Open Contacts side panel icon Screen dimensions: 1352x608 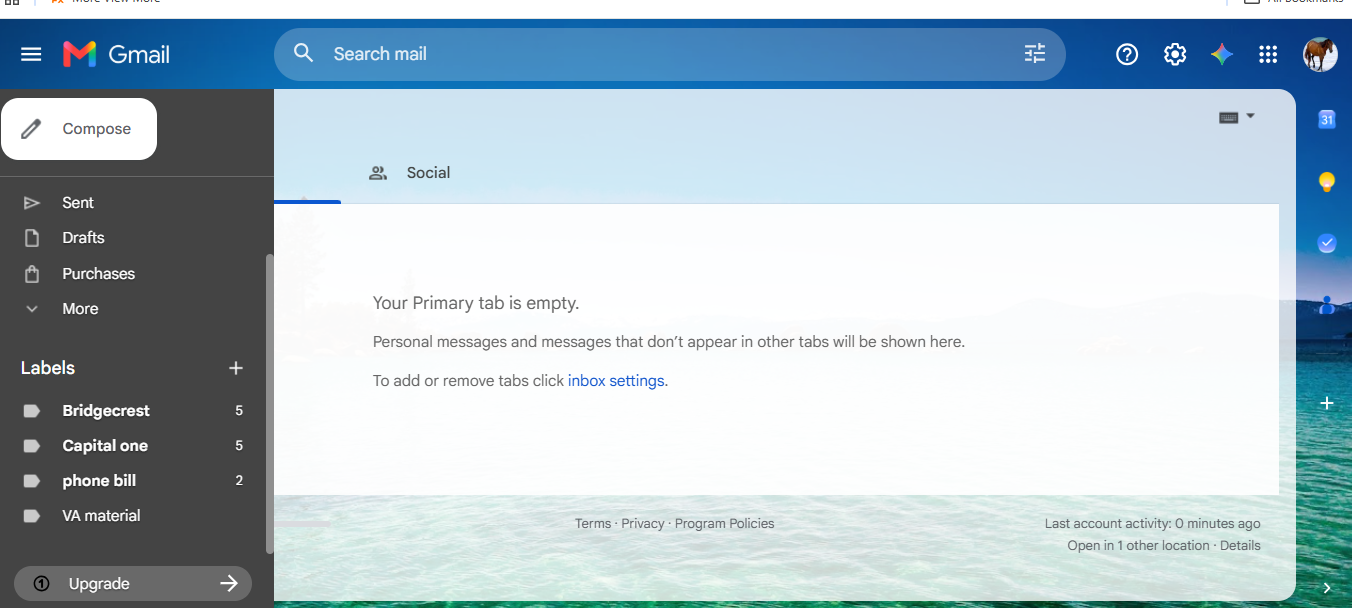1327,305
